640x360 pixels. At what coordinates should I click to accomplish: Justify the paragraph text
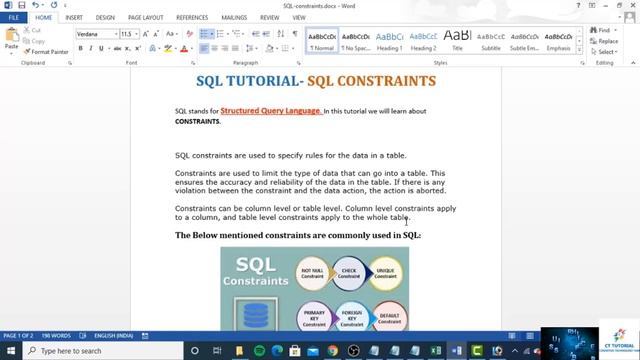pos(235,49)
